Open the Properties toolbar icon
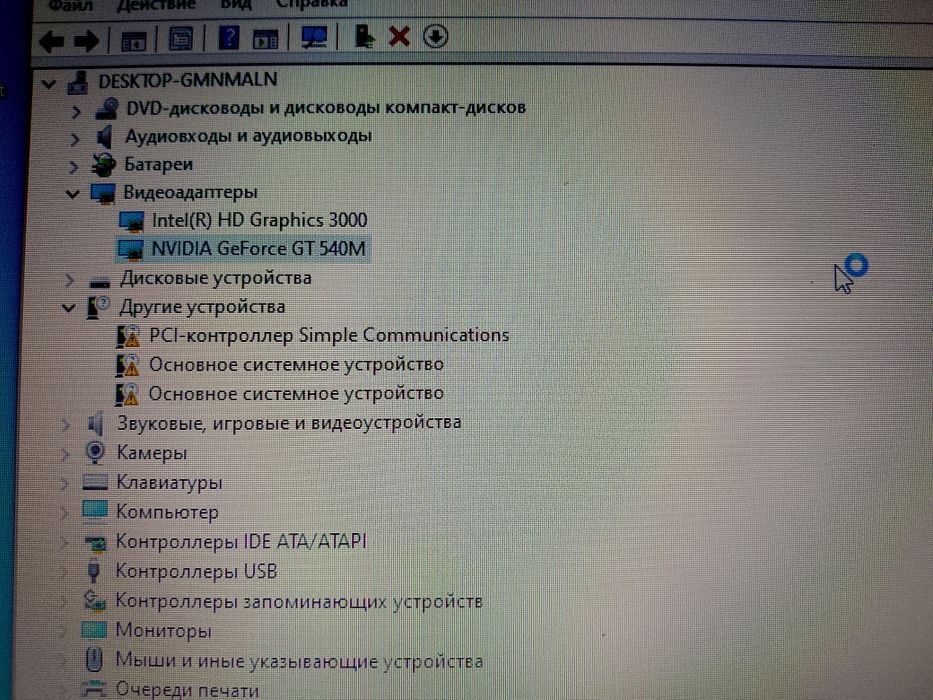Image resolution: width=933 pixels, height=700 pixels. pos(181,39)
